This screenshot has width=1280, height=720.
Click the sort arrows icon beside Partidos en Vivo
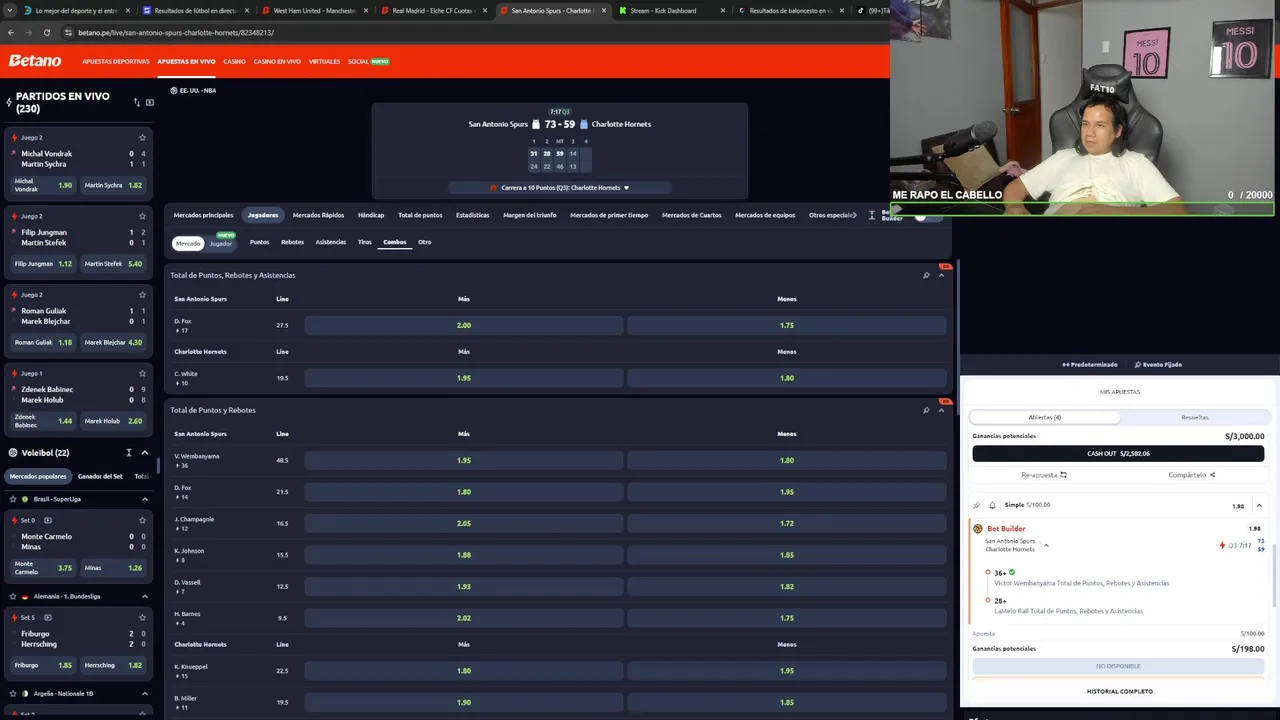pyautogui.click(x=137, y=102)
